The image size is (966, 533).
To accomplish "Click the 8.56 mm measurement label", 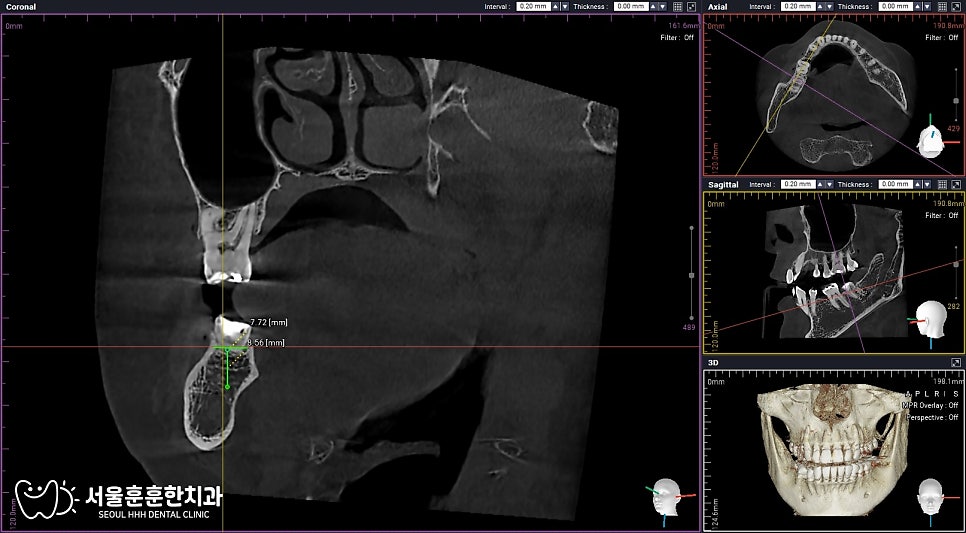I will click(x=257, y=343).
